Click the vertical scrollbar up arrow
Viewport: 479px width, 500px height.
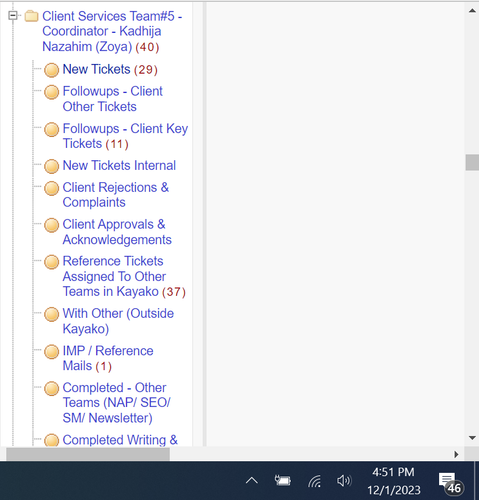(x=472, y=11)
